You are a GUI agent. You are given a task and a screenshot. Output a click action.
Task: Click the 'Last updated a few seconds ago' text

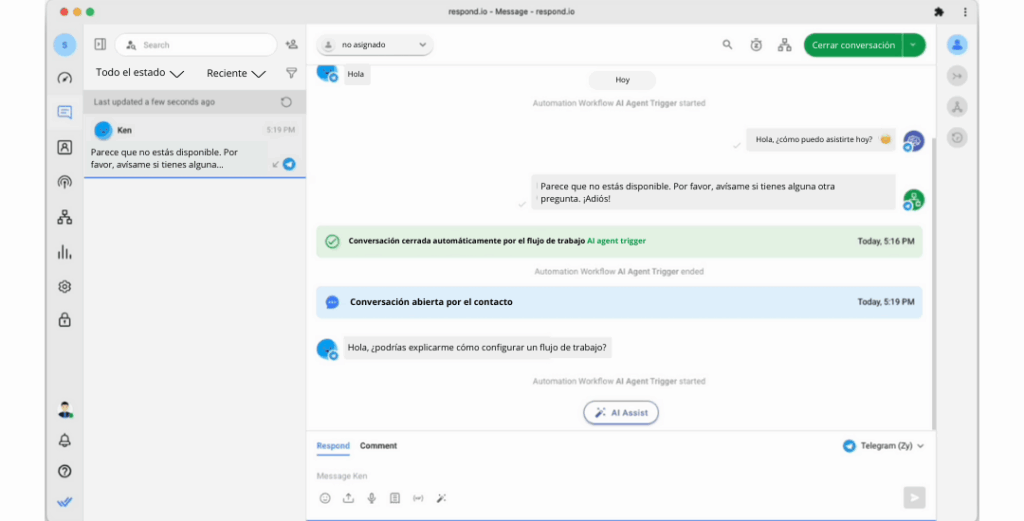pyautogui.click(x=154, y=102)
